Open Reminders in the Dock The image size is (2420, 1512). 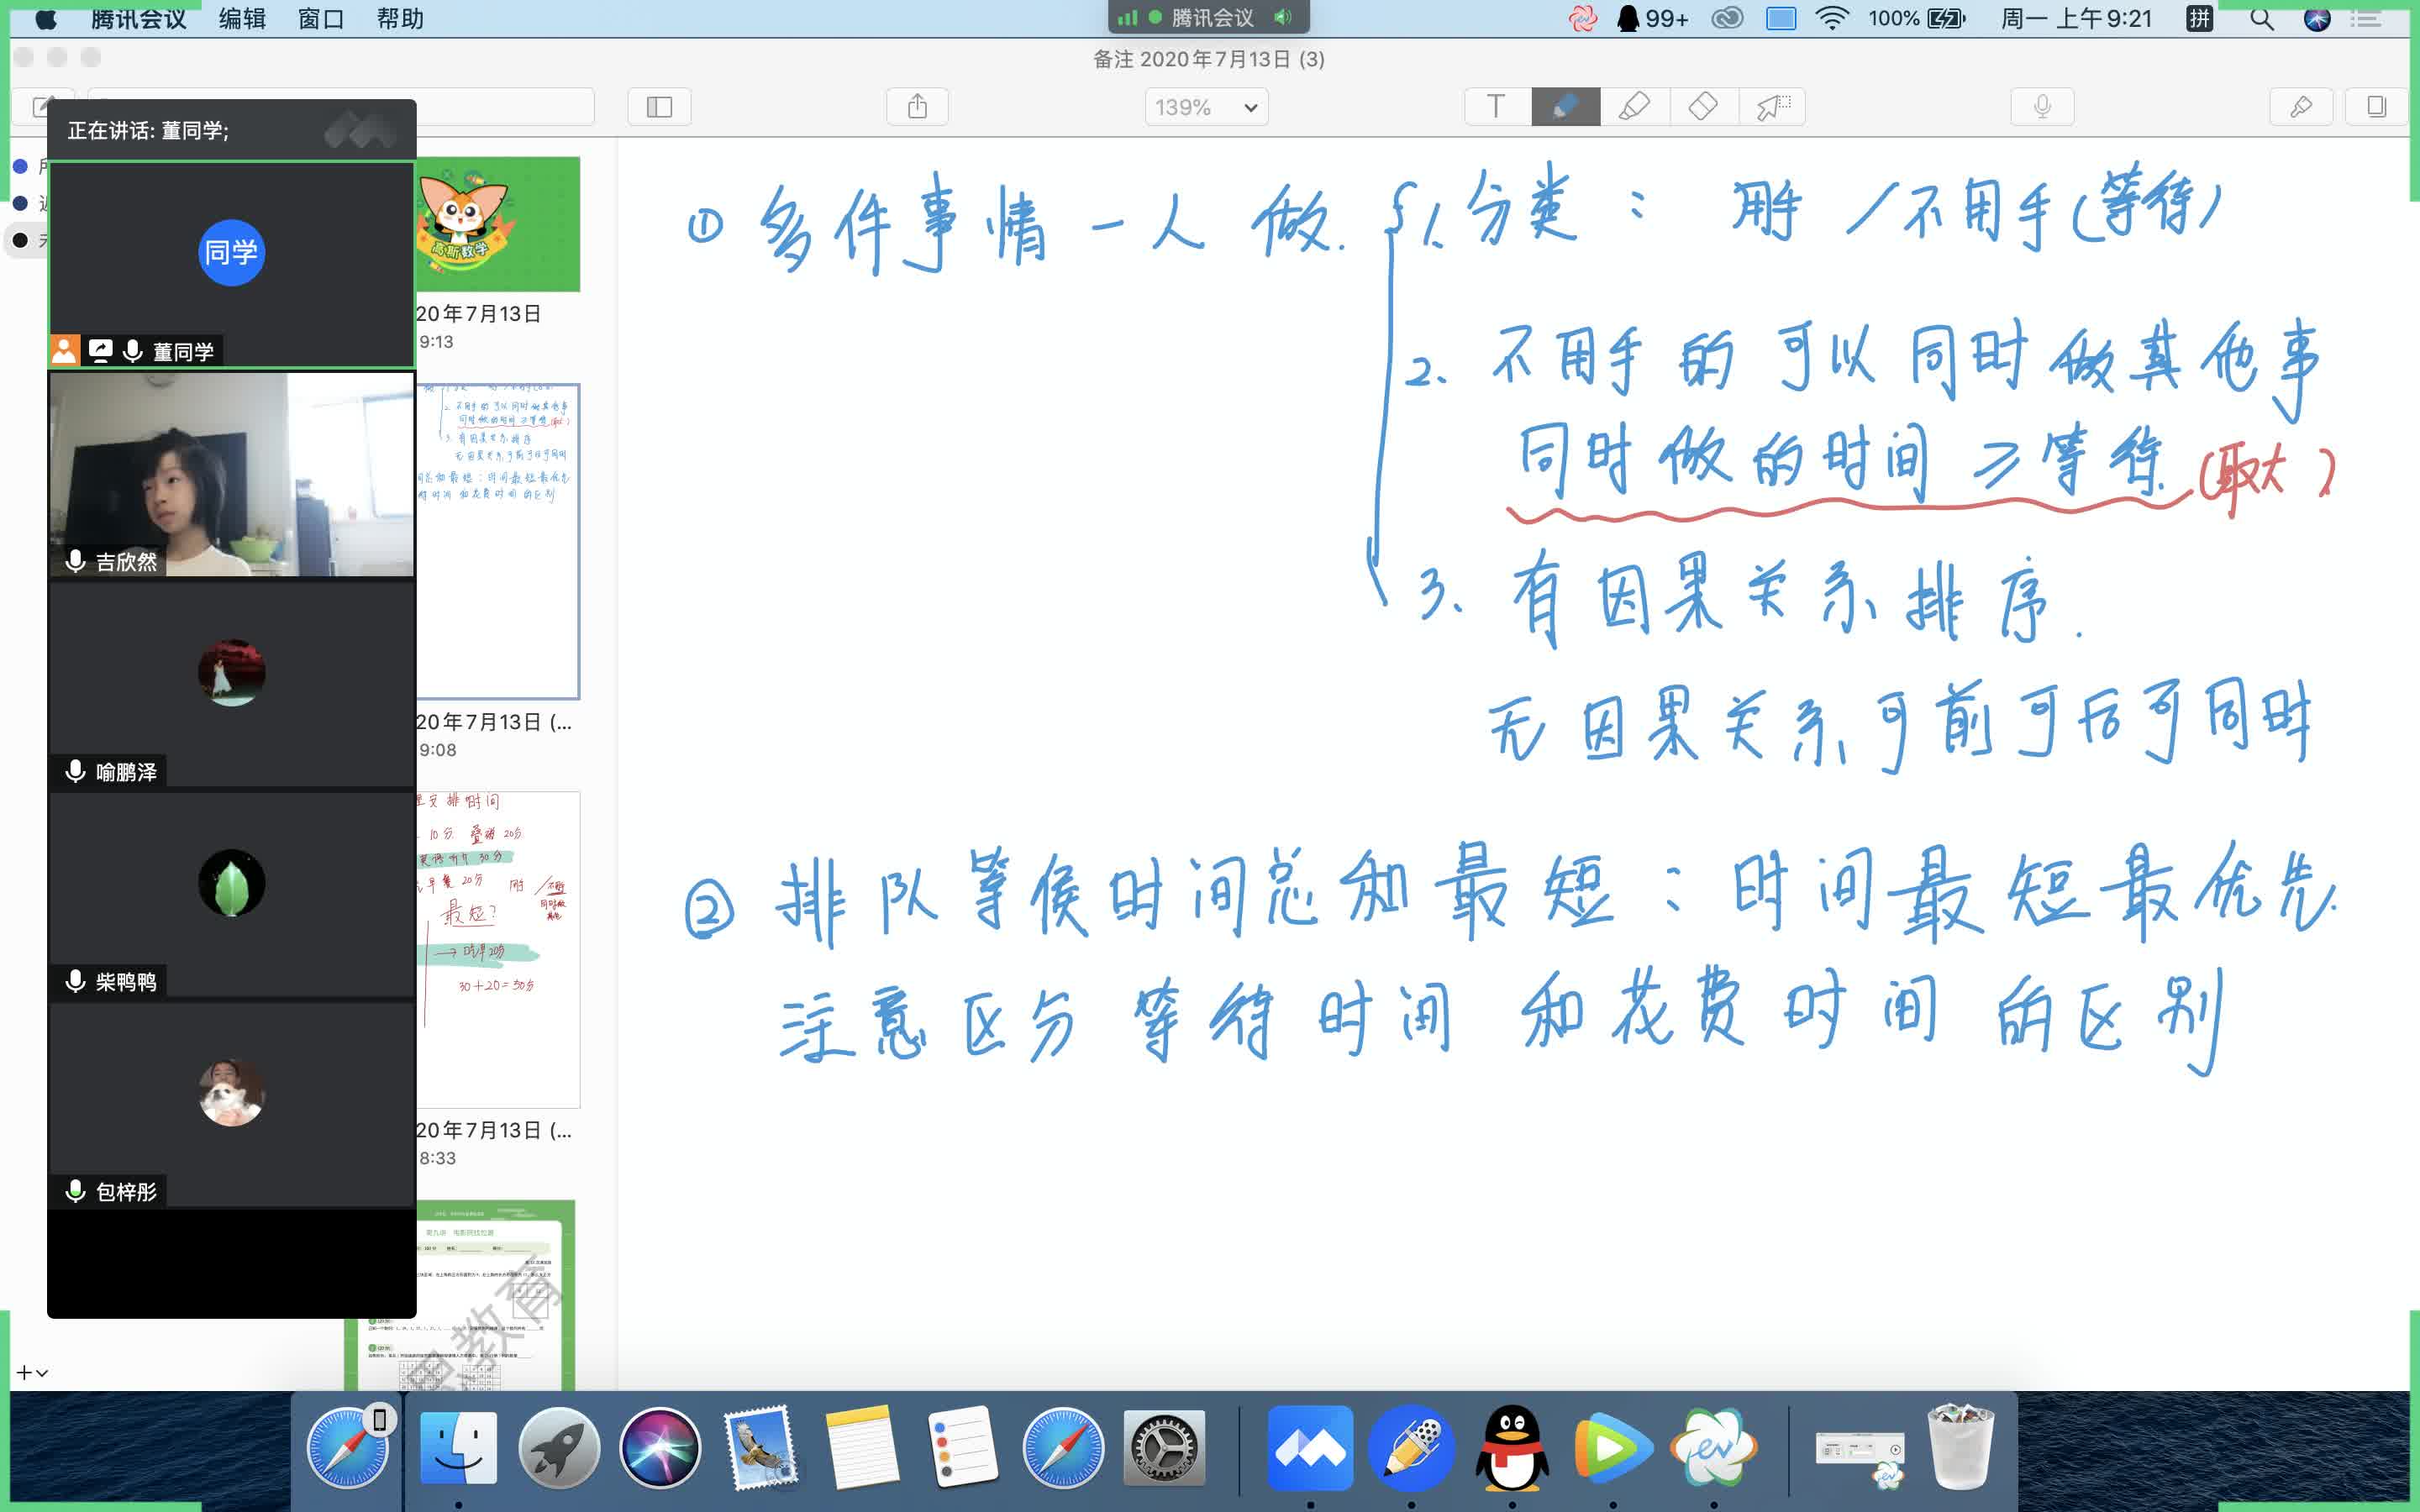tap(962, 1447)
